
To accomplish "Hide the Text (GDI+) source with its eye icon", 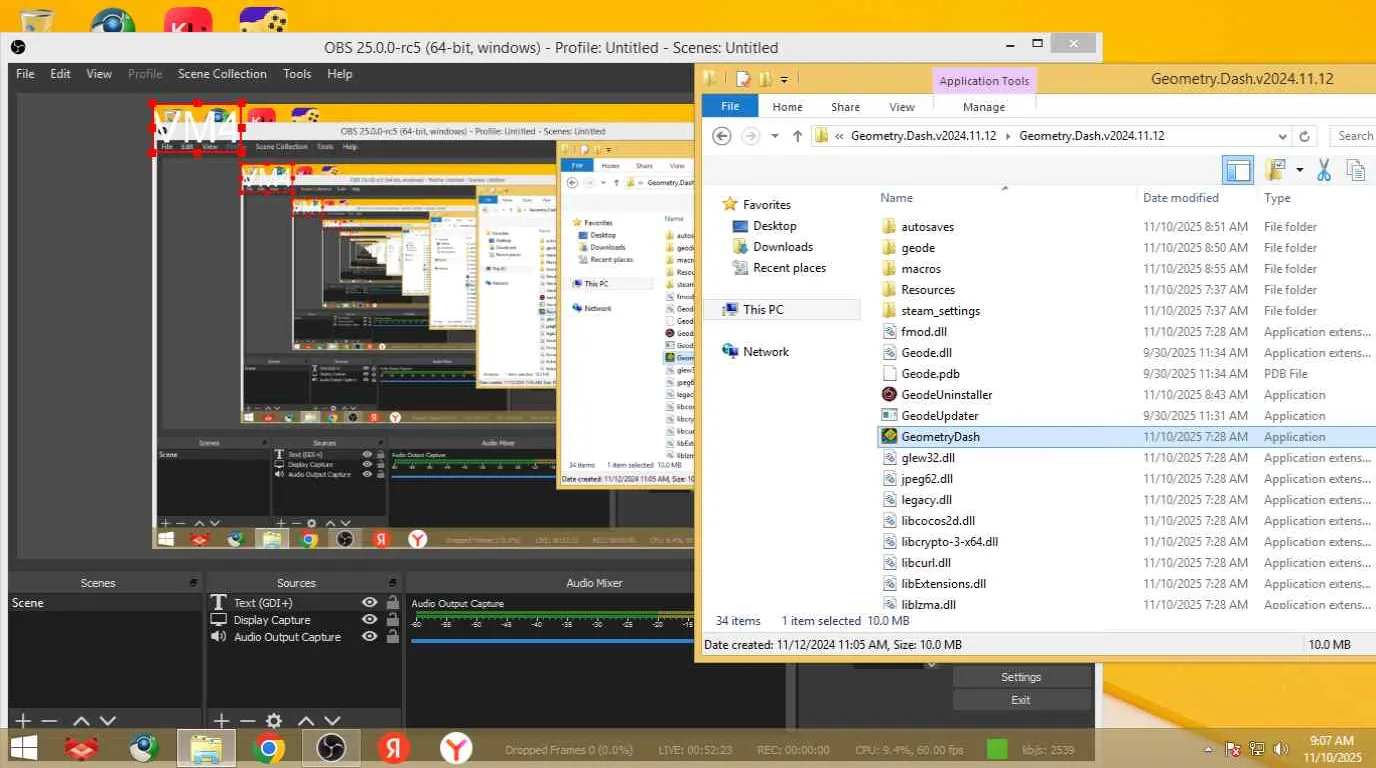I will [x=369, y=603].
